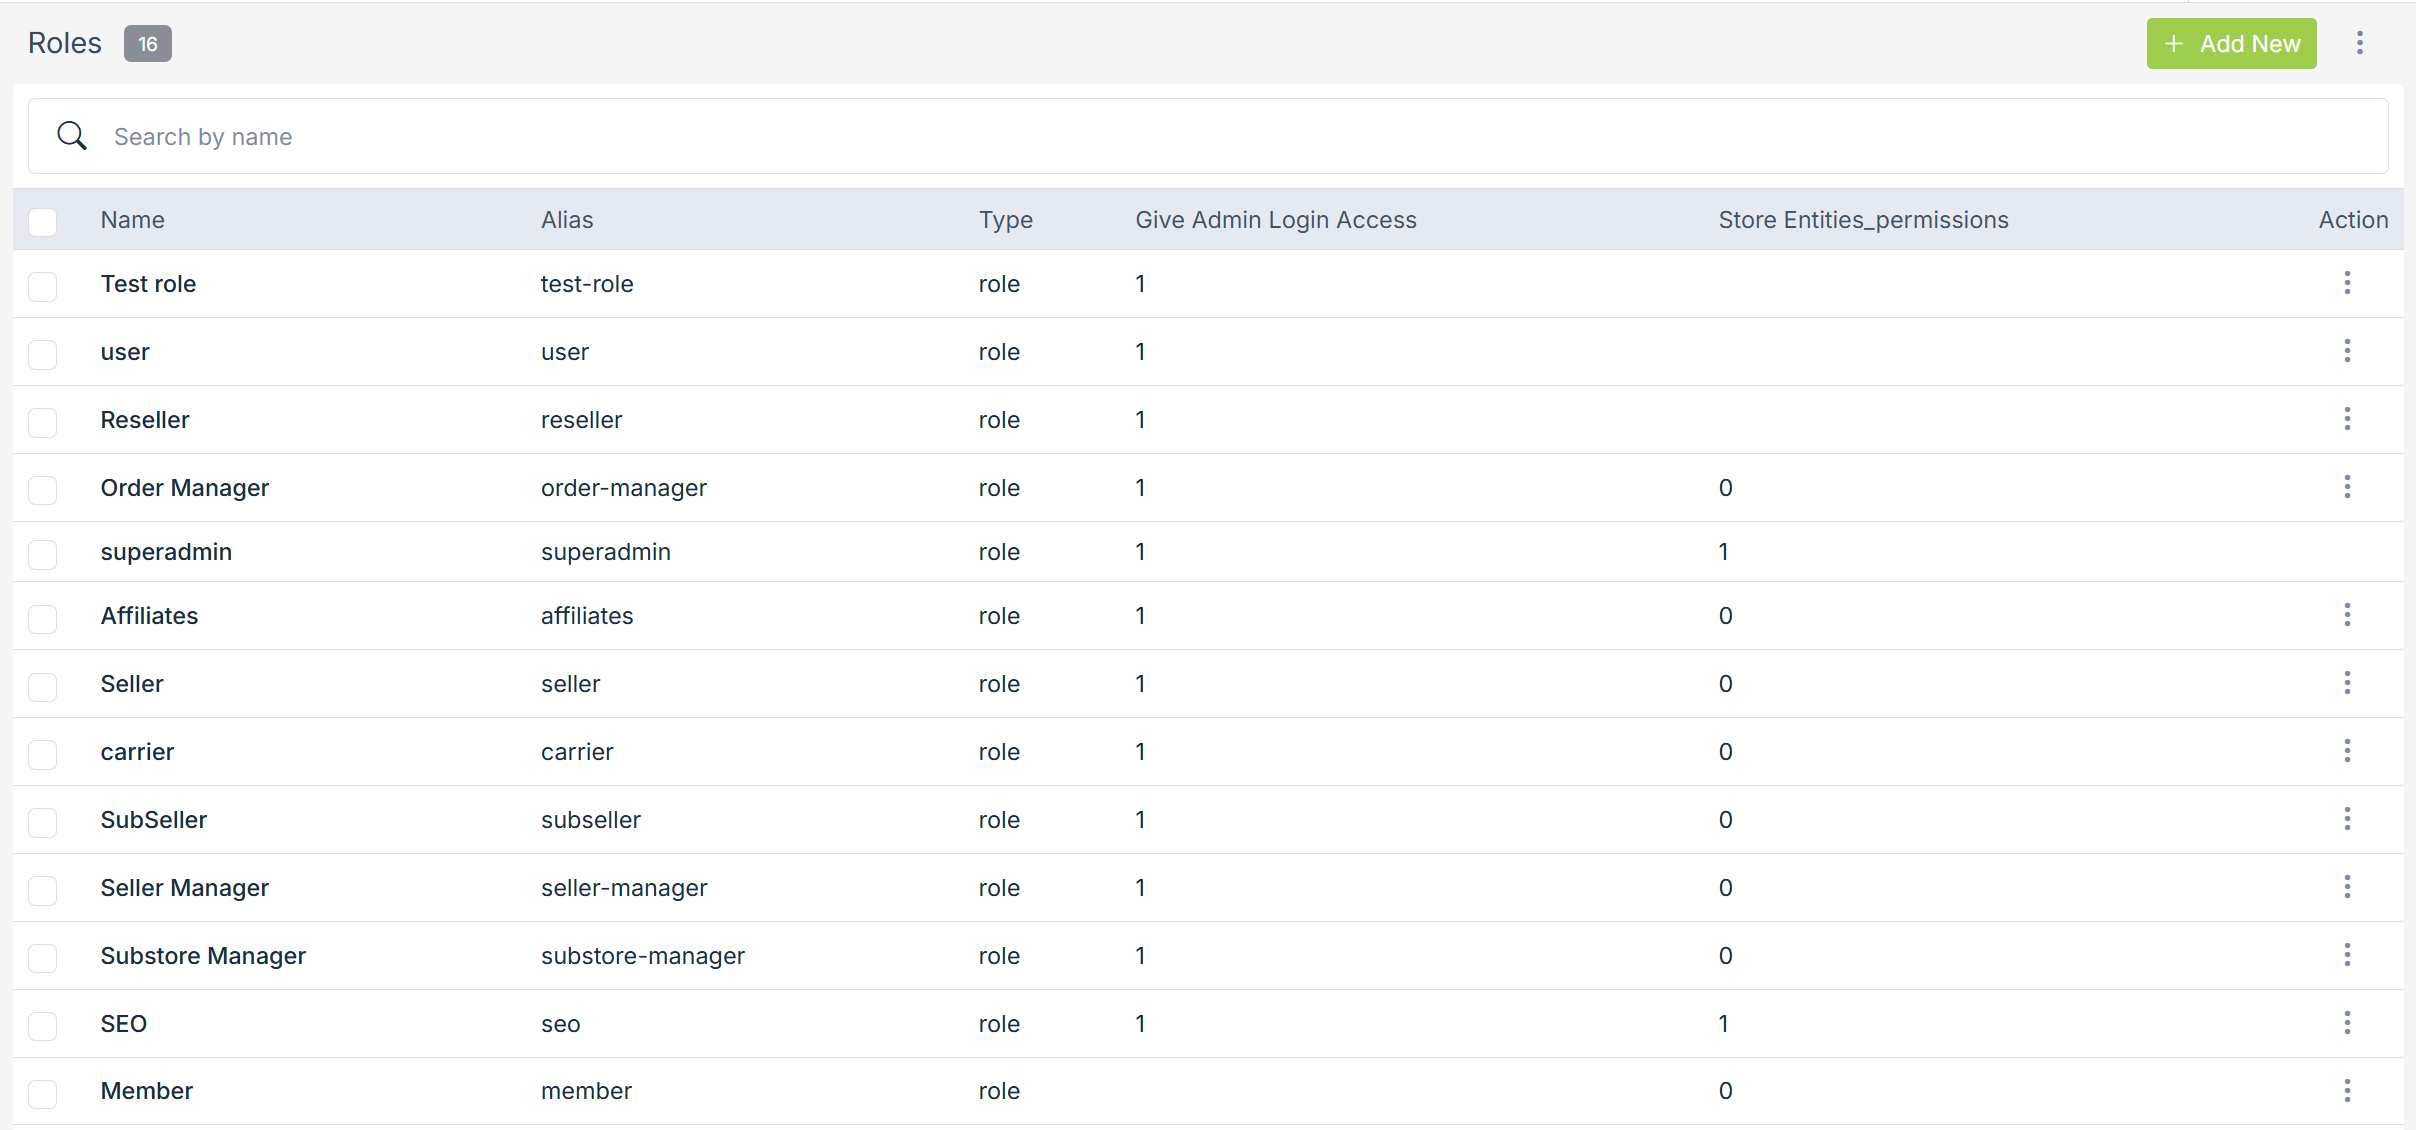Click Give Admin Login Access header
Viewport: 2416px width, 1130px height.
click(x=1275, y=220)
